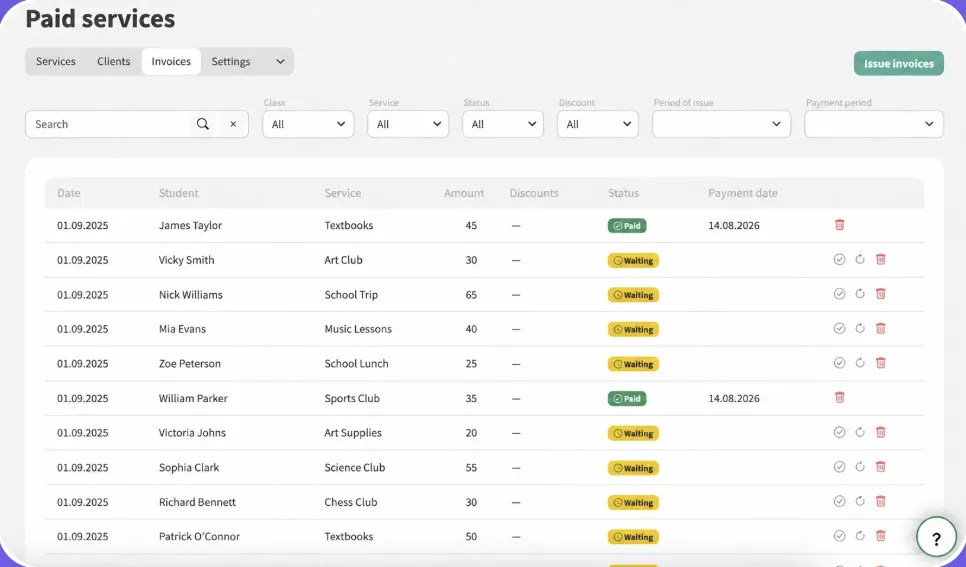The image size is (966, 567).
Task: Delete Victoria Johns' Art Supplies invoice
Action: [880, 432]
